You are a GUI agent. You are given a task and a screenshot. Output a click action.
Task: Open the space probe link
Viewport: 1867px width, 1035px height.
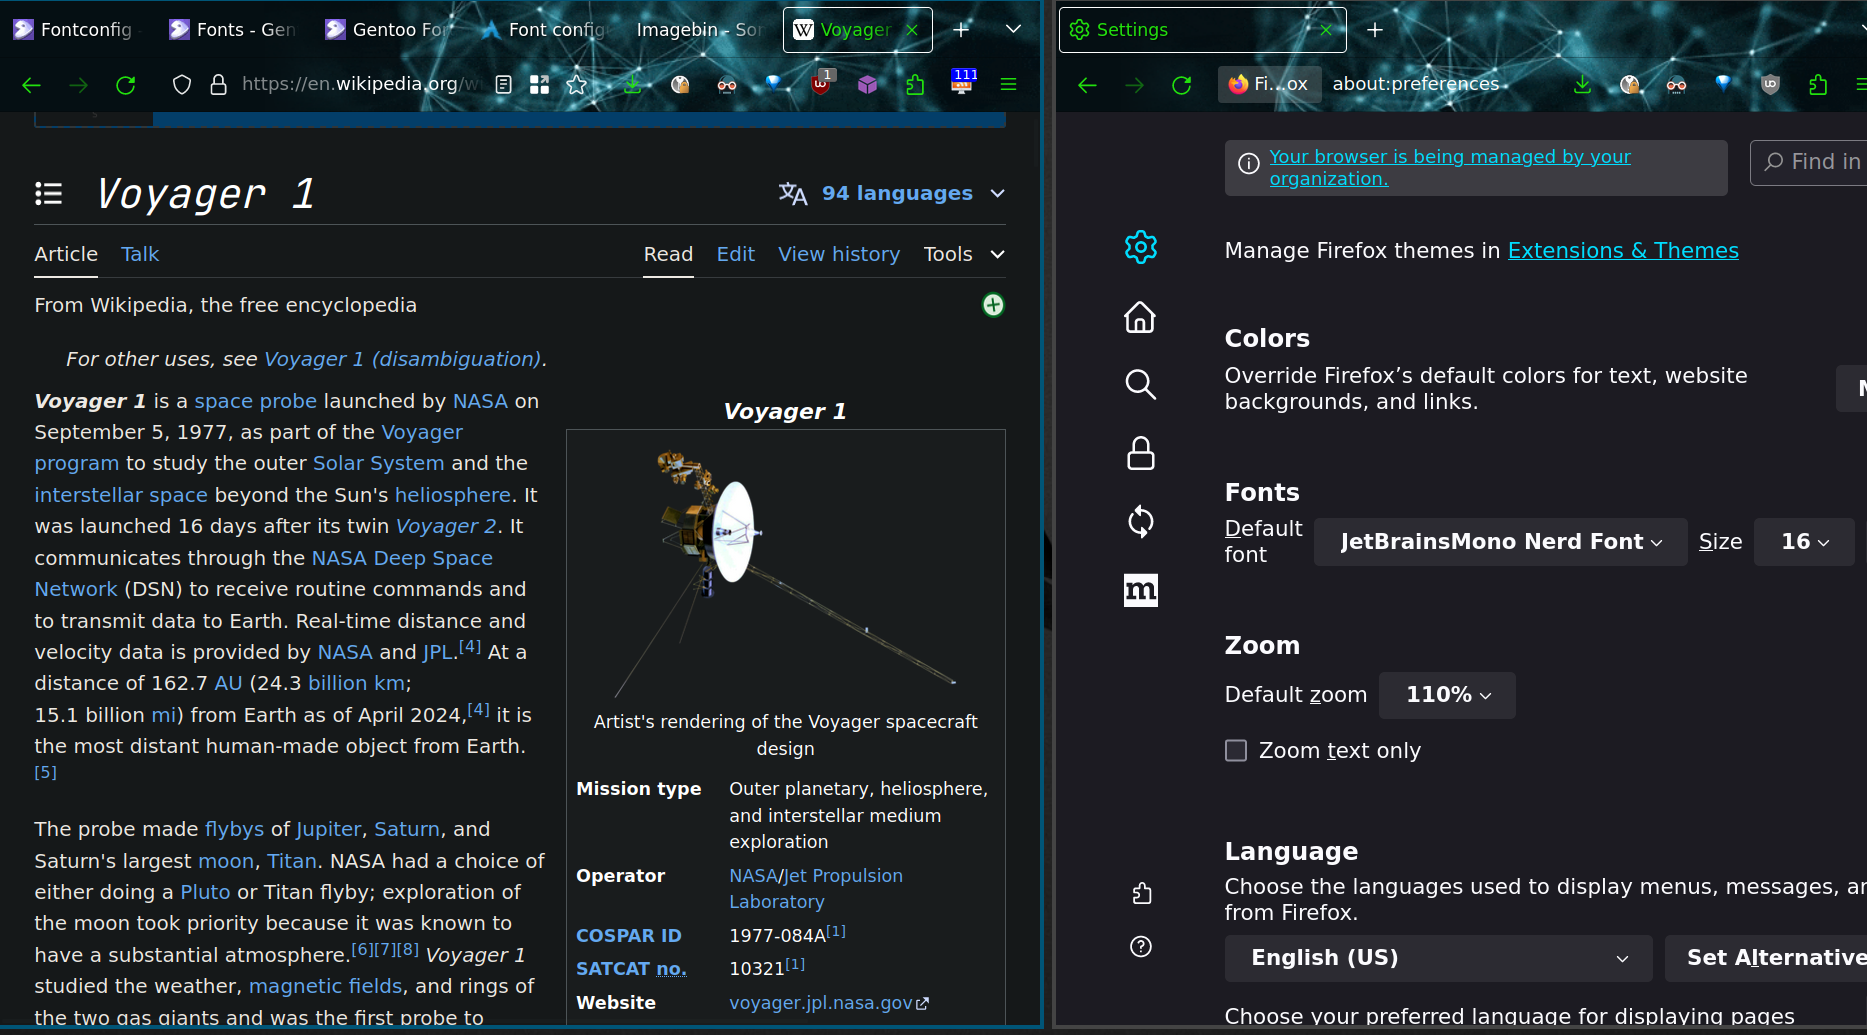pos(255,401)
